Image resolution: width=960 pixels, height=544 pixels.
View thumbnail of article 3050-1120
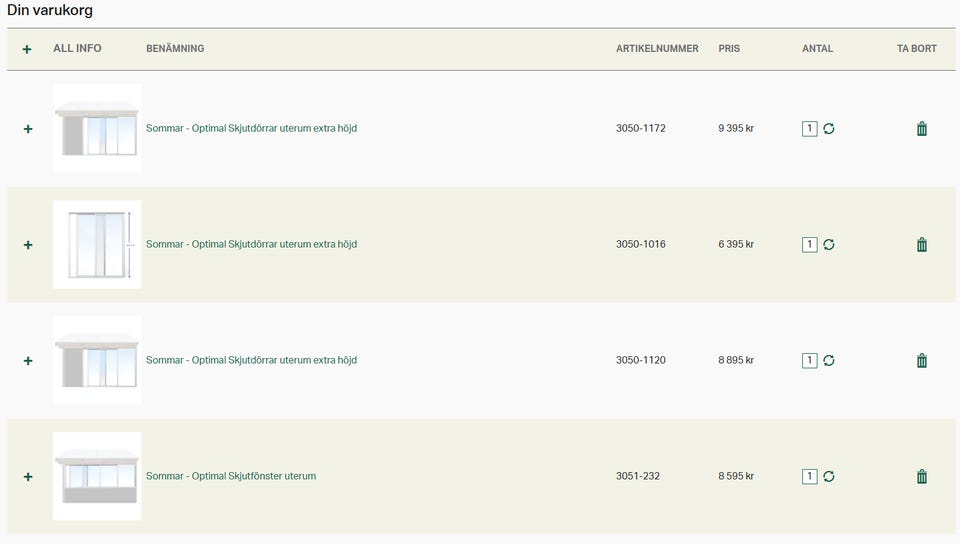point(97,360)
